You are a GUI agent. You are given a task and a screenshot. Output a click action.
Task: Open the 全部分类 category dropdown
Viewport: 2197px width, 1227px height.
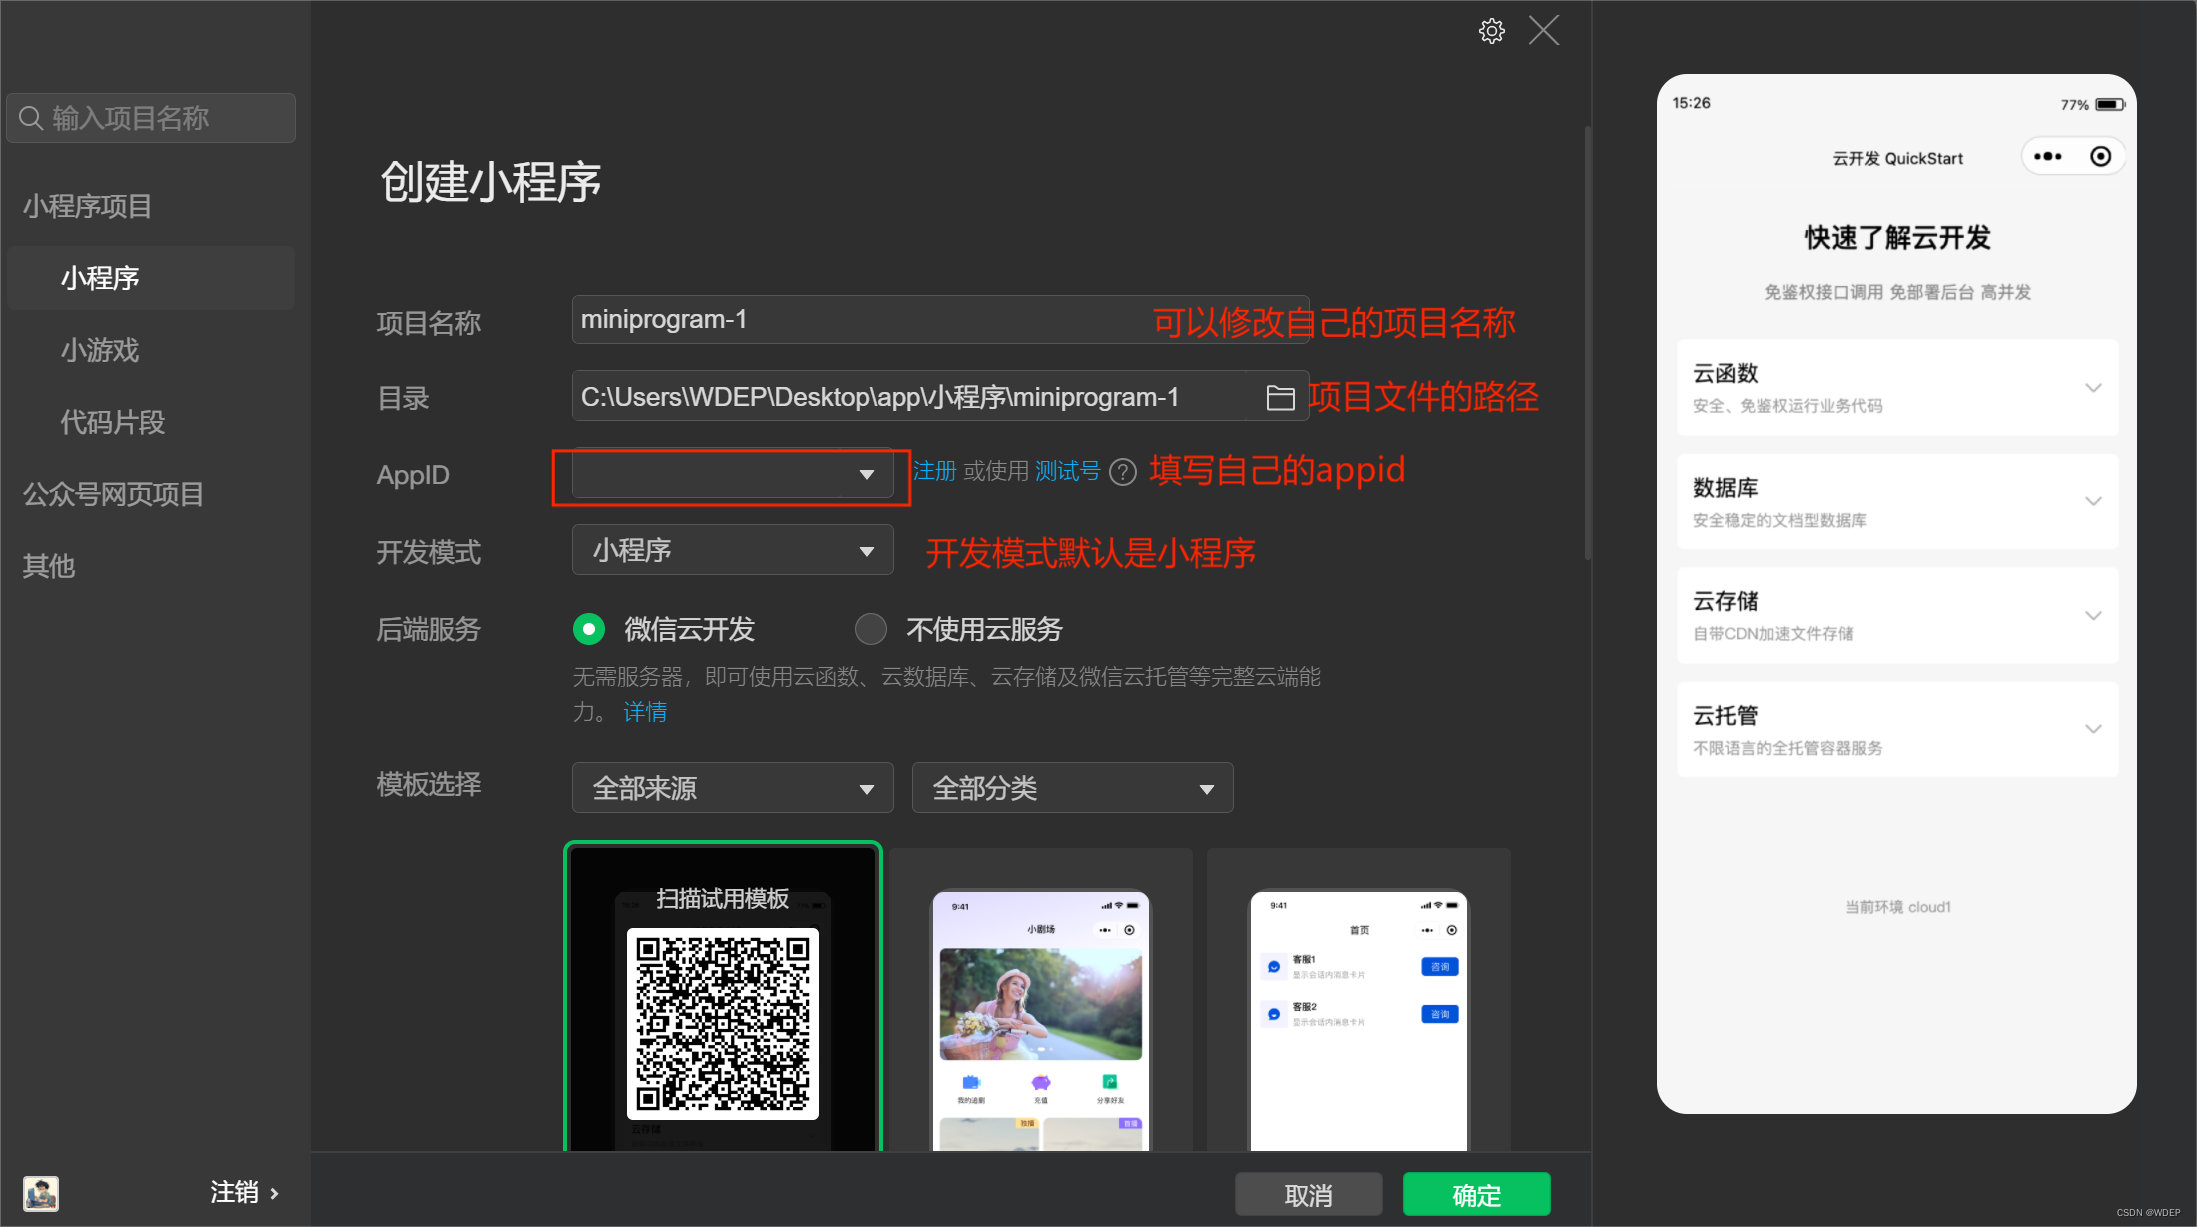pos(1072,789)
